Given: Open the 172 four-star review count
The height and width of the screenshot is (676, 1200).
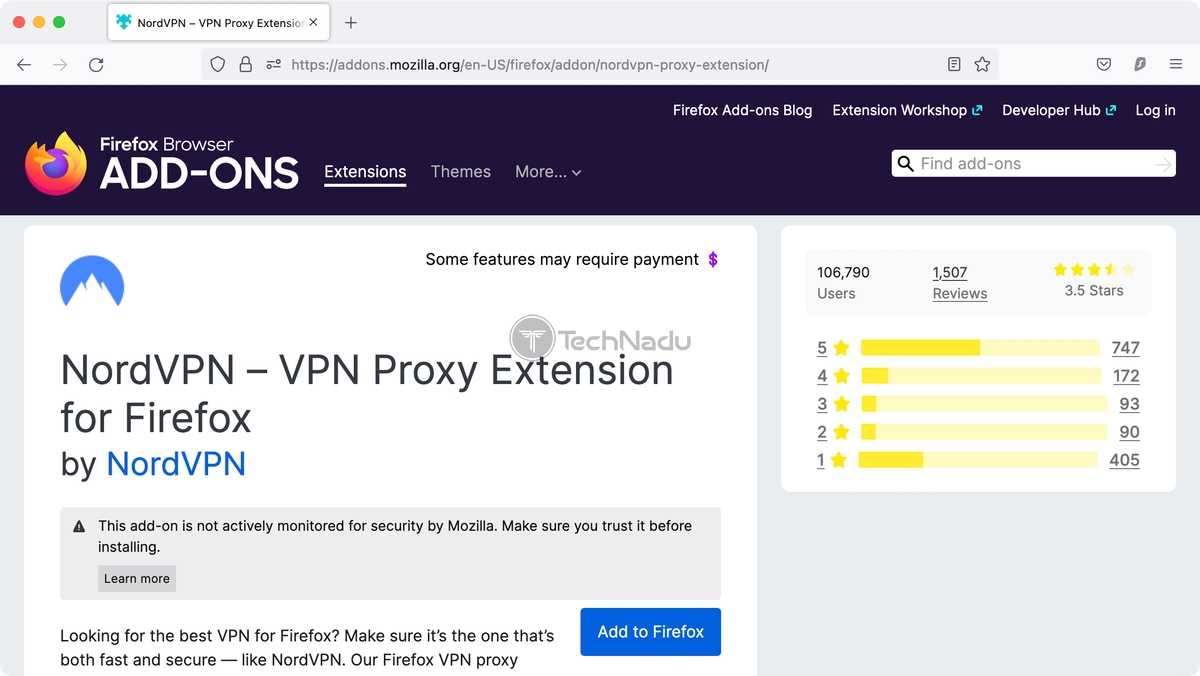Looking at the screenshot, I should pyautogui.click(x=1126, y=376).
